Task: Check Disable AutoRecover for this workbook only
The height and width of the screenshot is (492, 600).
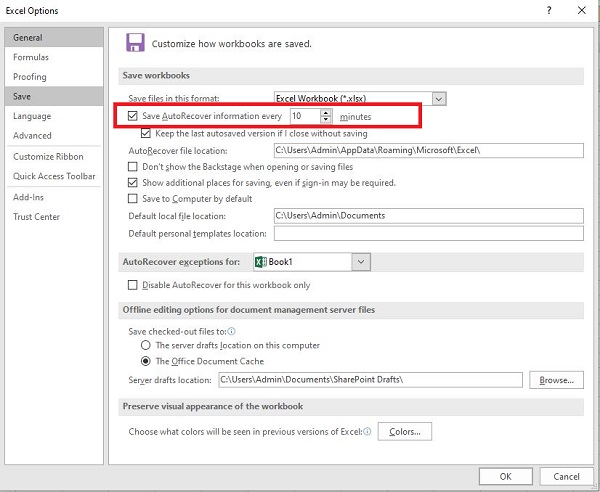Action: tap(132, 285)
